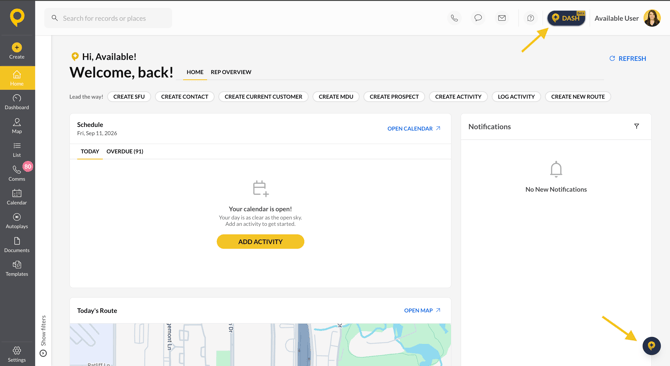Open the OPEN MAP link
Image resolution: width=670 pixels, height=366 pixels.
pyautogui.click(x=422, y=310)
